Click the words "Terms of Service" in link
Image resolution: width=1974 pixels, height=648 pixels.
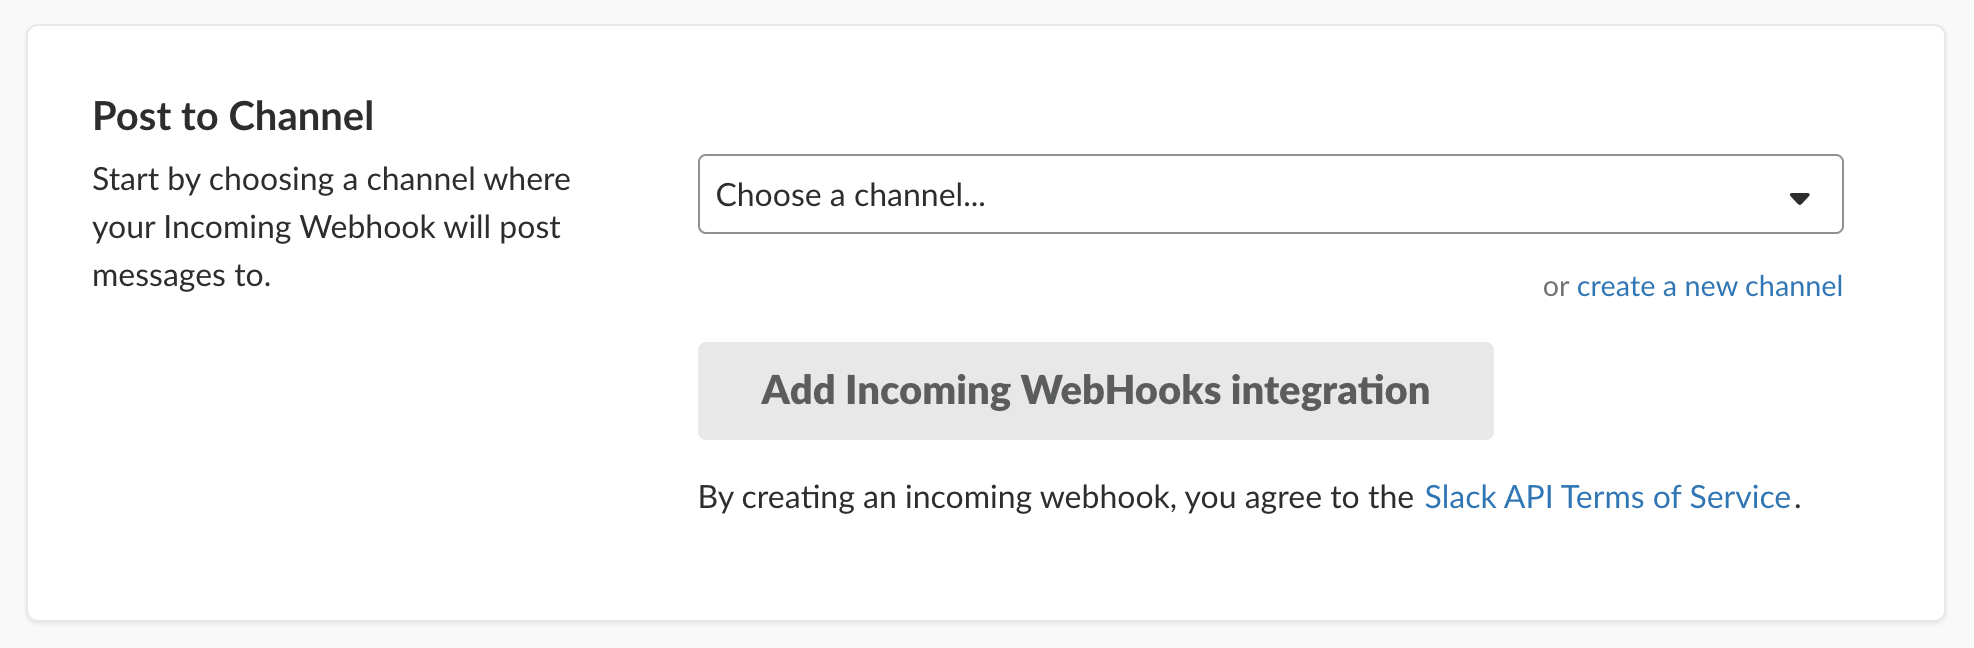click(x=1676, y=497)
